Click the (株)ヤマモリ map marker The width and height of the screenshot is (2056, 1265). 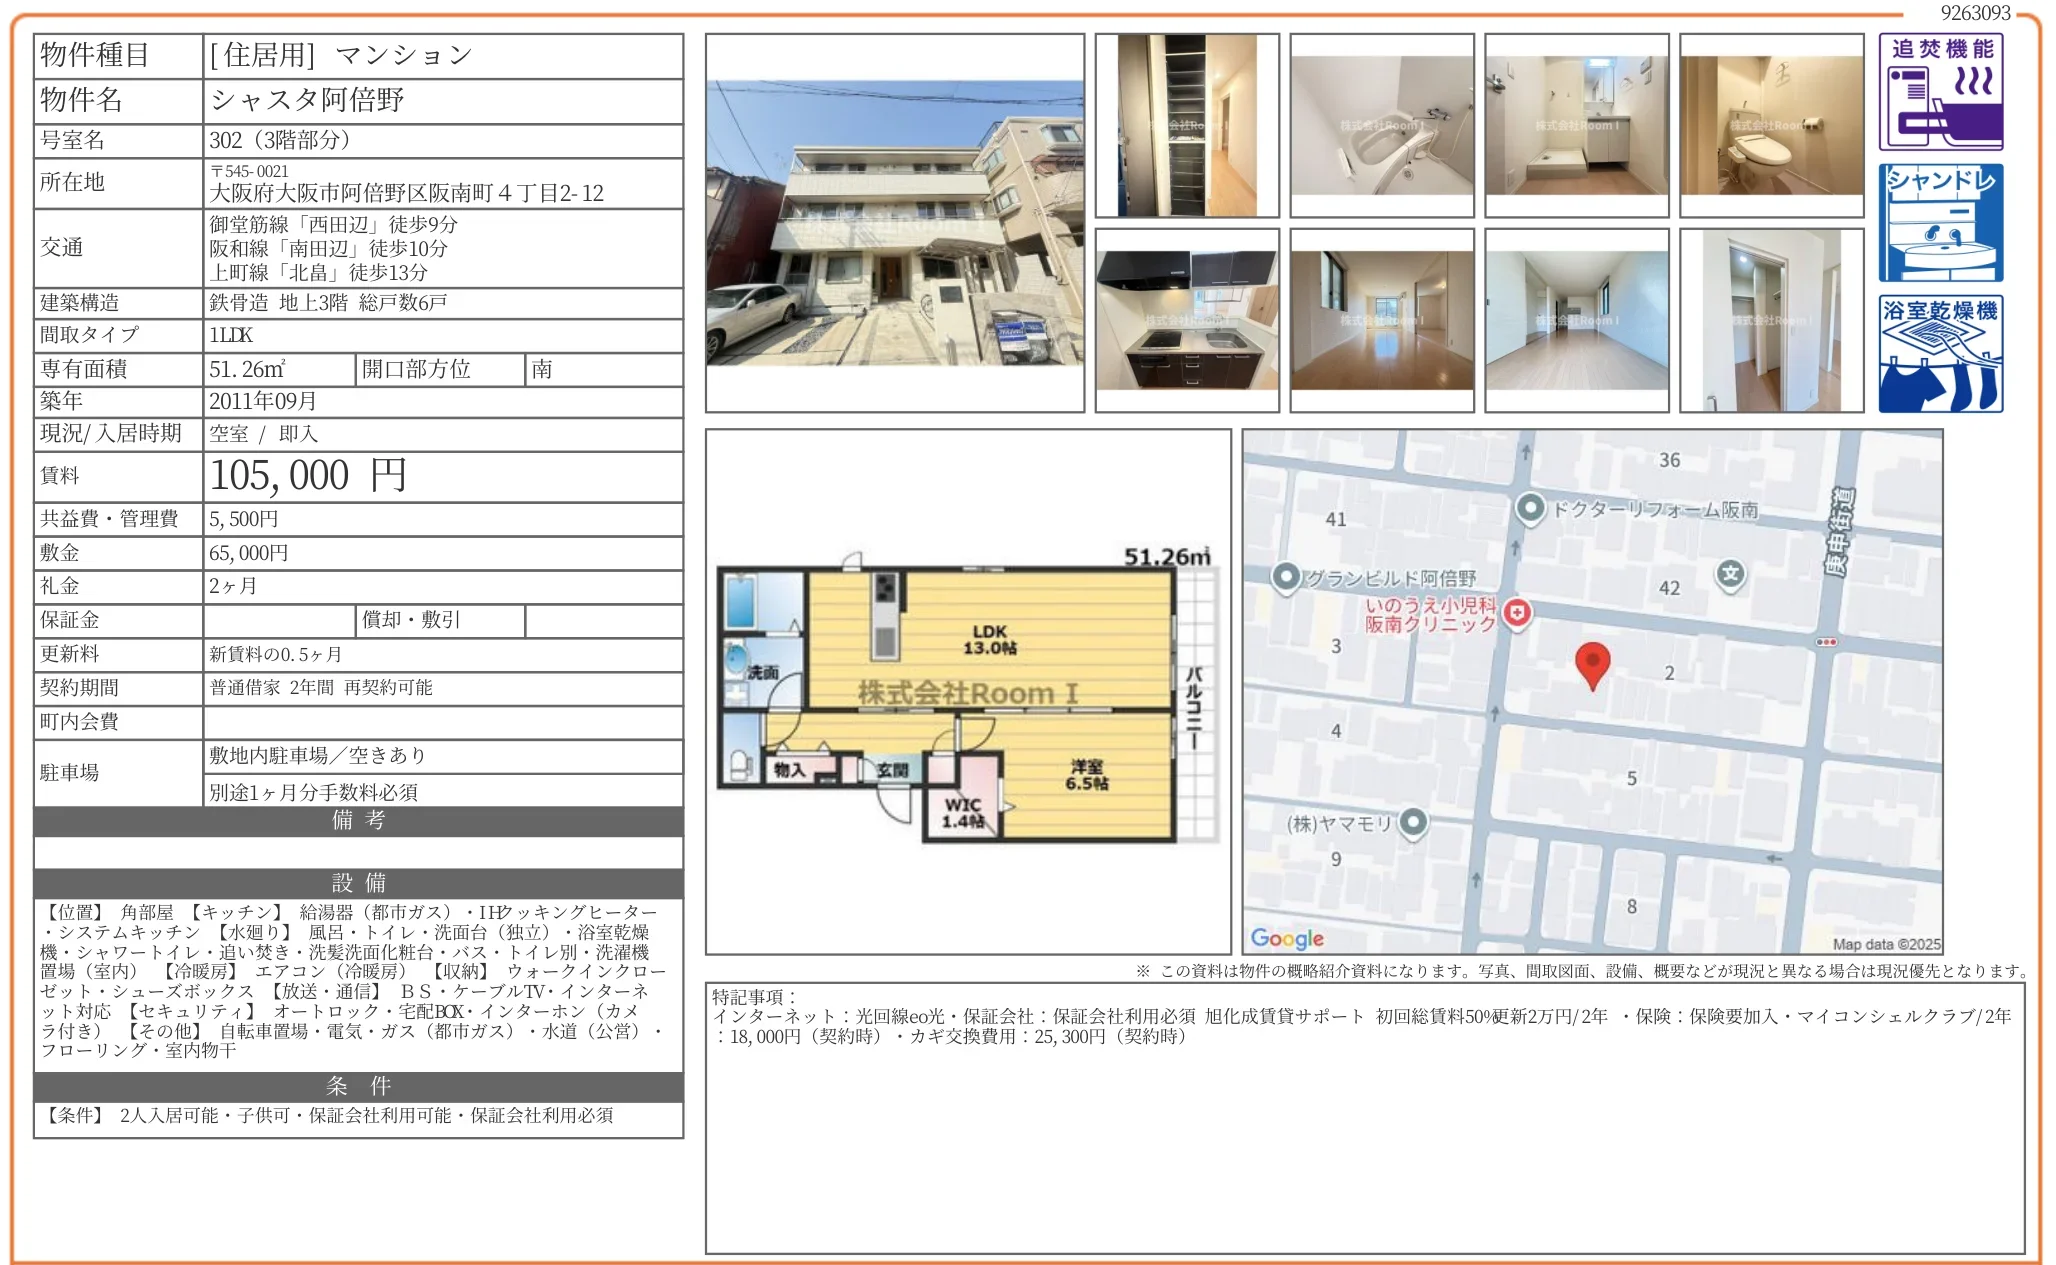tap(1413, 822)
